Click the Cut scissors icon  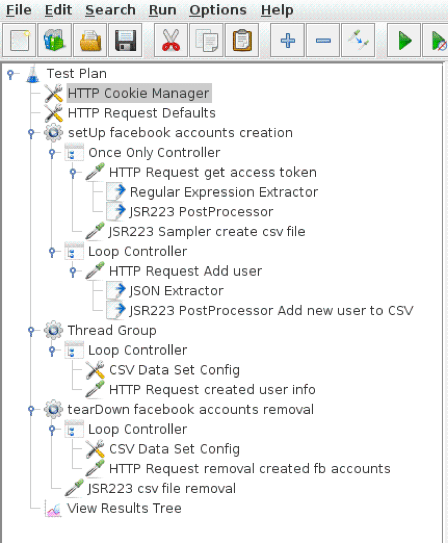pos(171,41)
